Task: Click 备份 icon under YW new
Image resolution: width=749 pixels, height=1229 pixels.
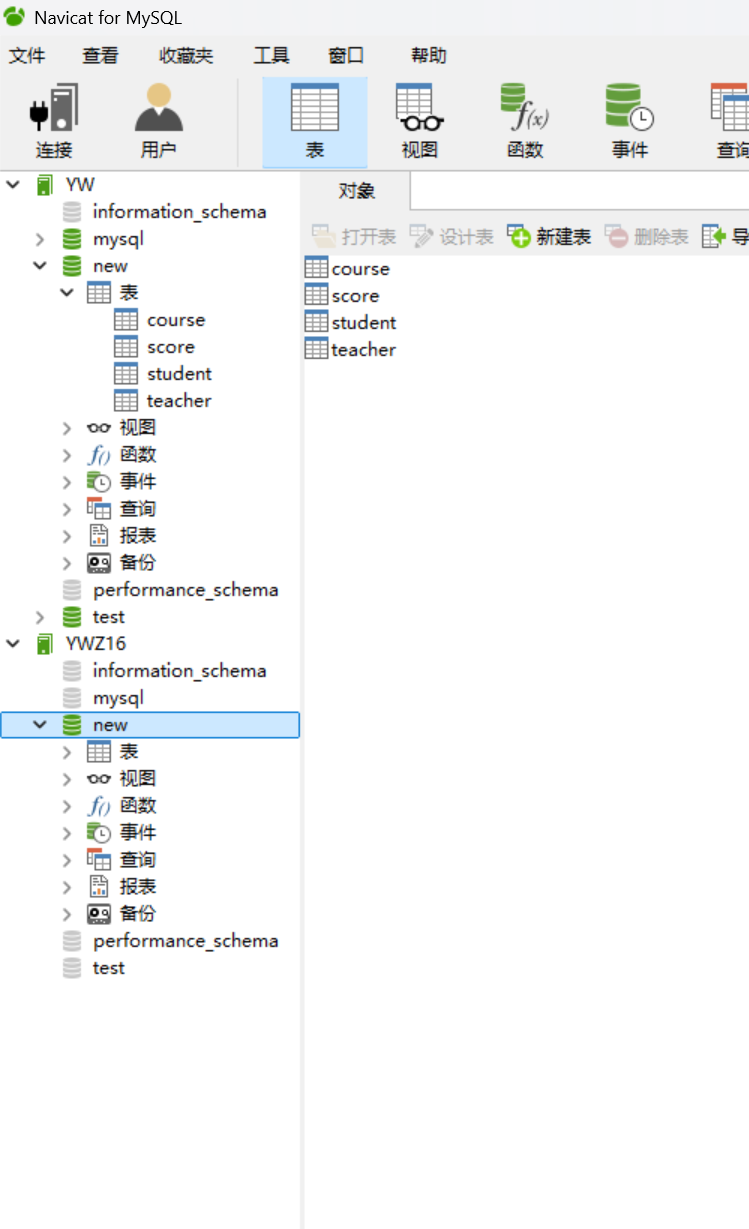Action: click(x=99, y=563)
